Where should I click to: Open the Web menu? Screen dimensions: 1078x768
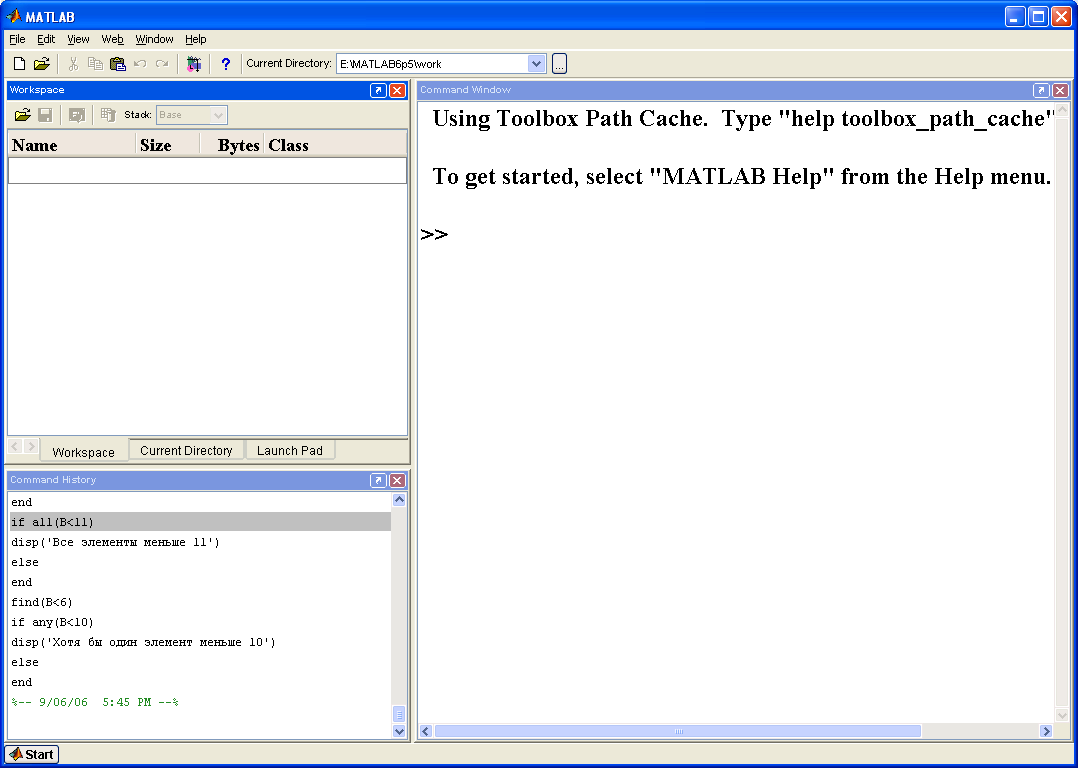pos(113,39)
